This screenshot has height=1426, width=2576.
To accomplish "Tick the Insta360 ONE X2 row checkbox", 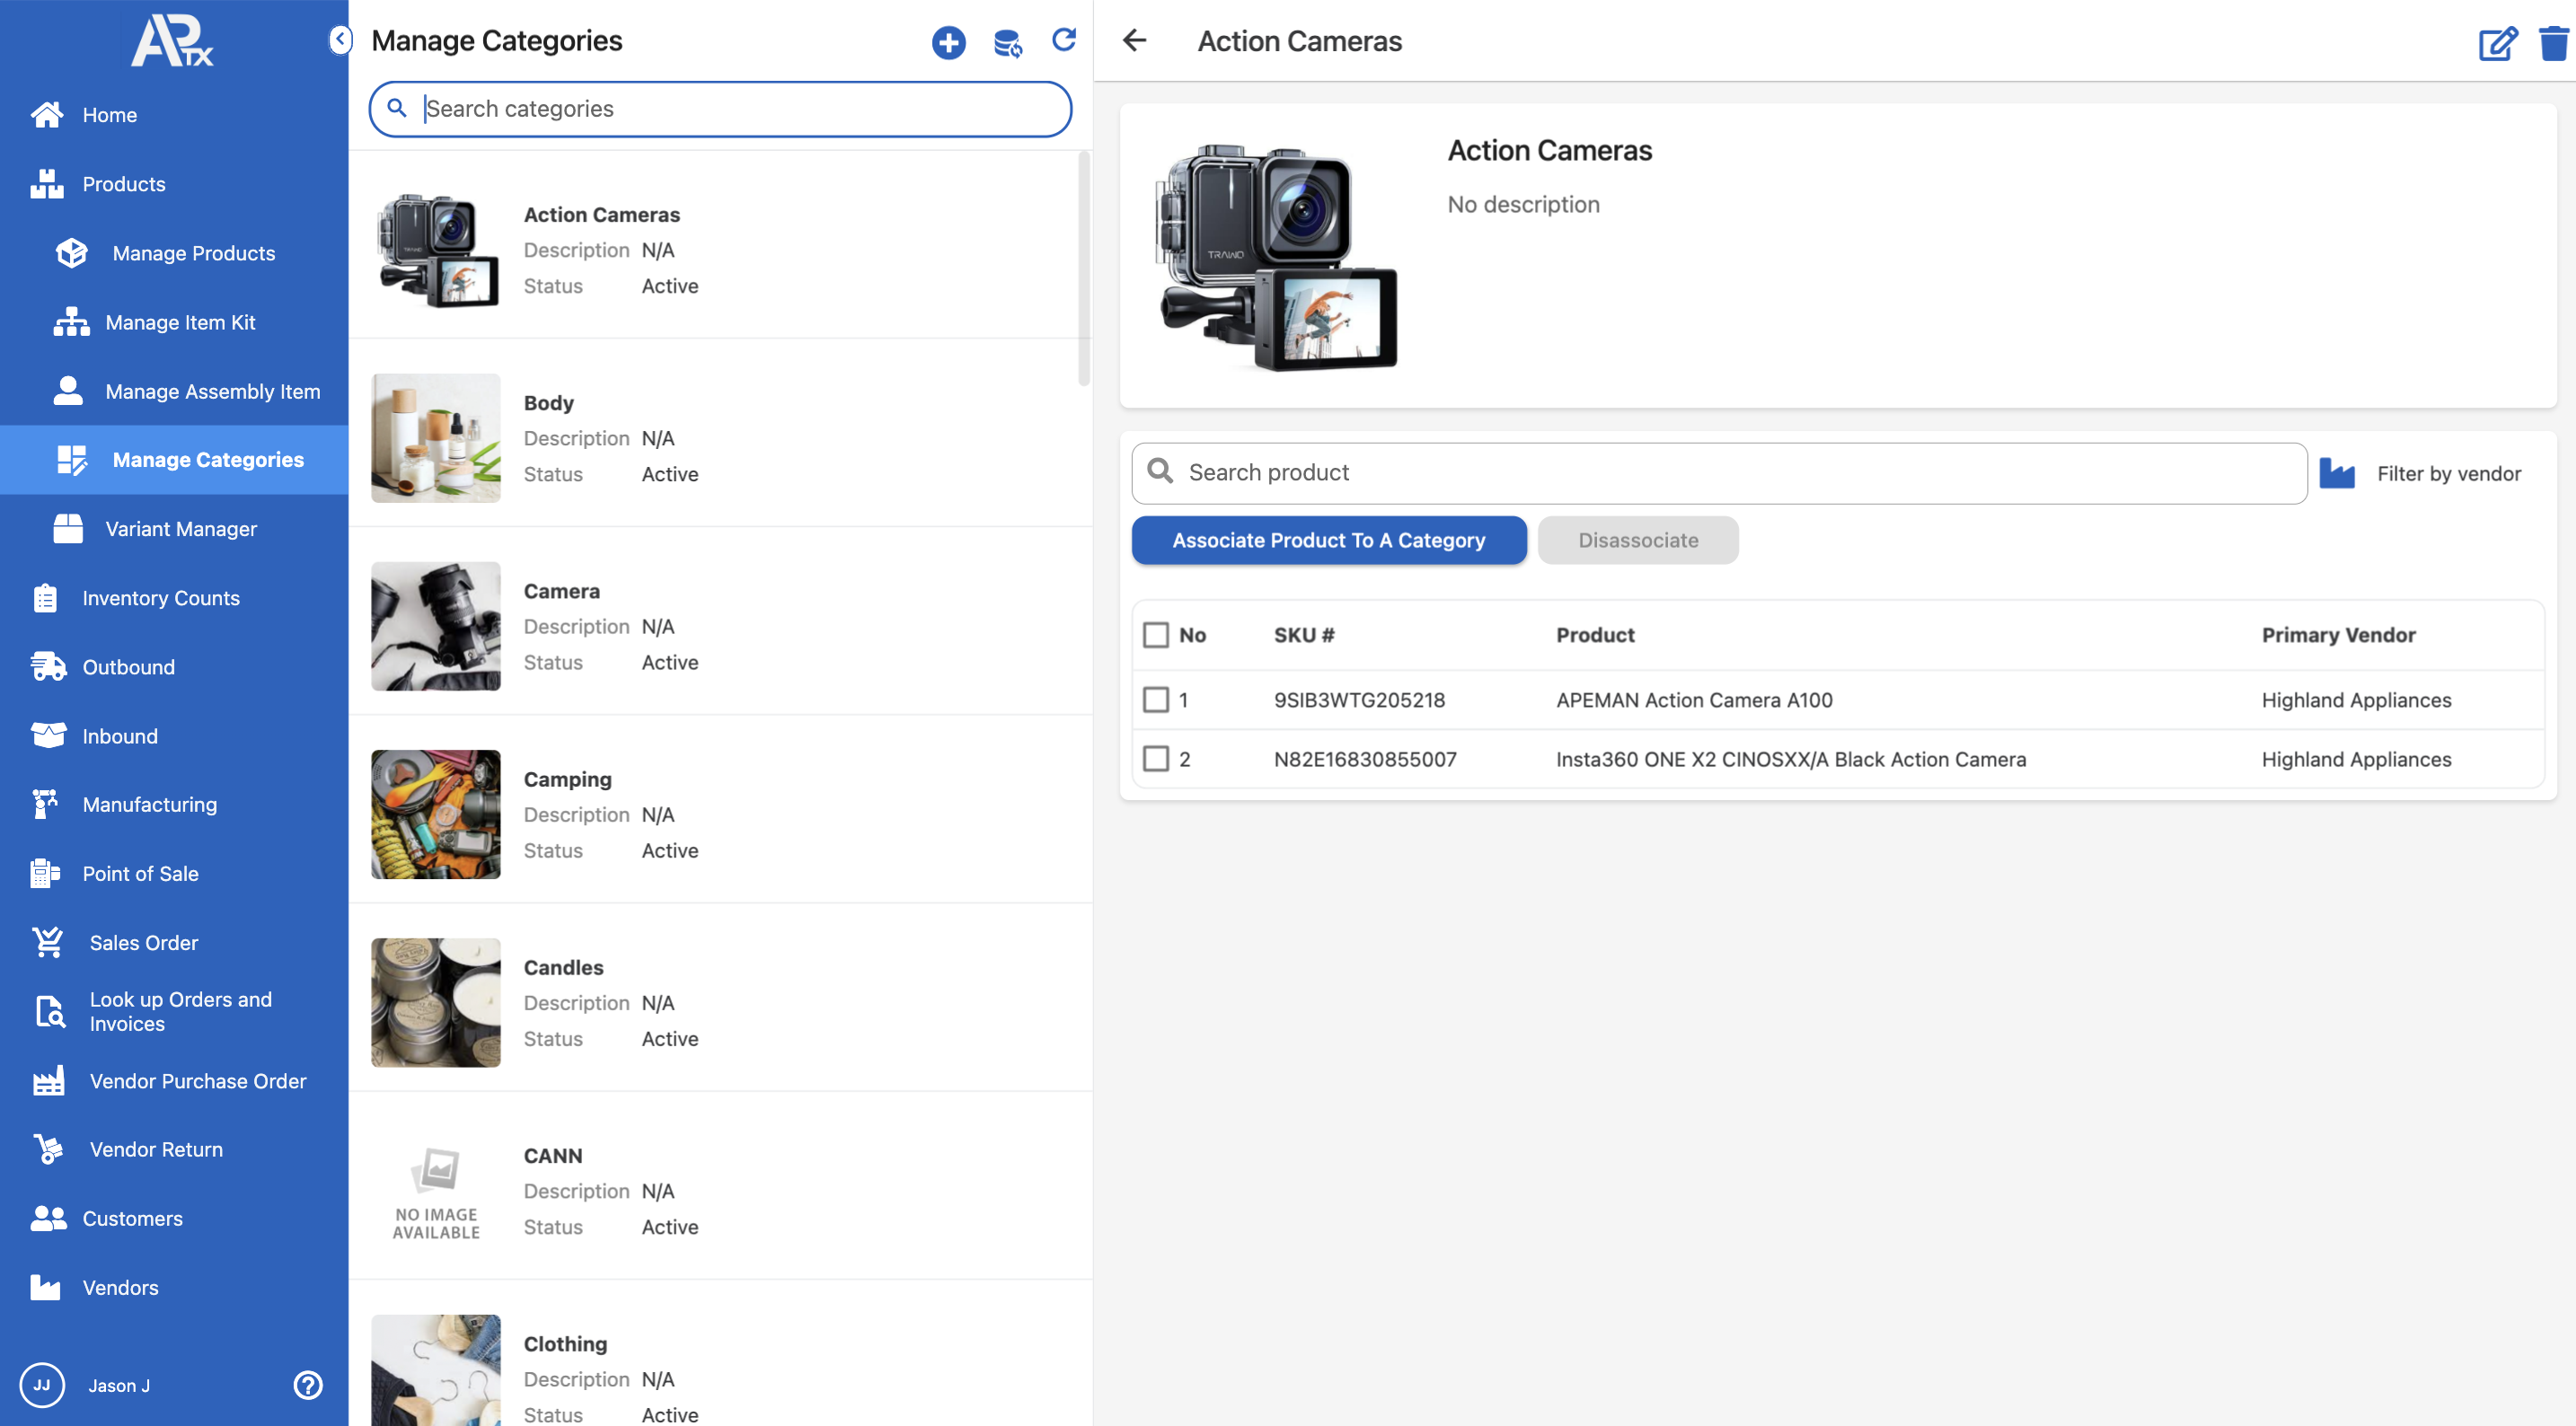I will (1156, 759).
